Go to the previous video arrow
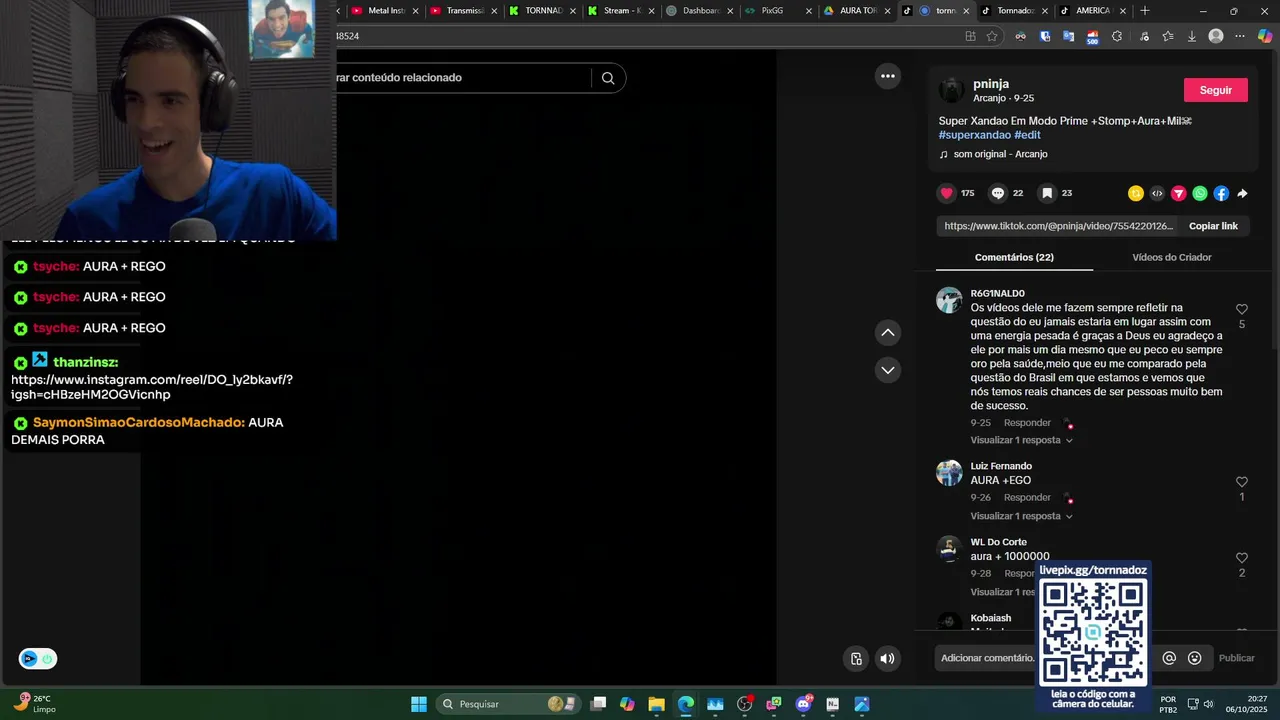Viewport: 1280px width, 720px height. point(887,332)
